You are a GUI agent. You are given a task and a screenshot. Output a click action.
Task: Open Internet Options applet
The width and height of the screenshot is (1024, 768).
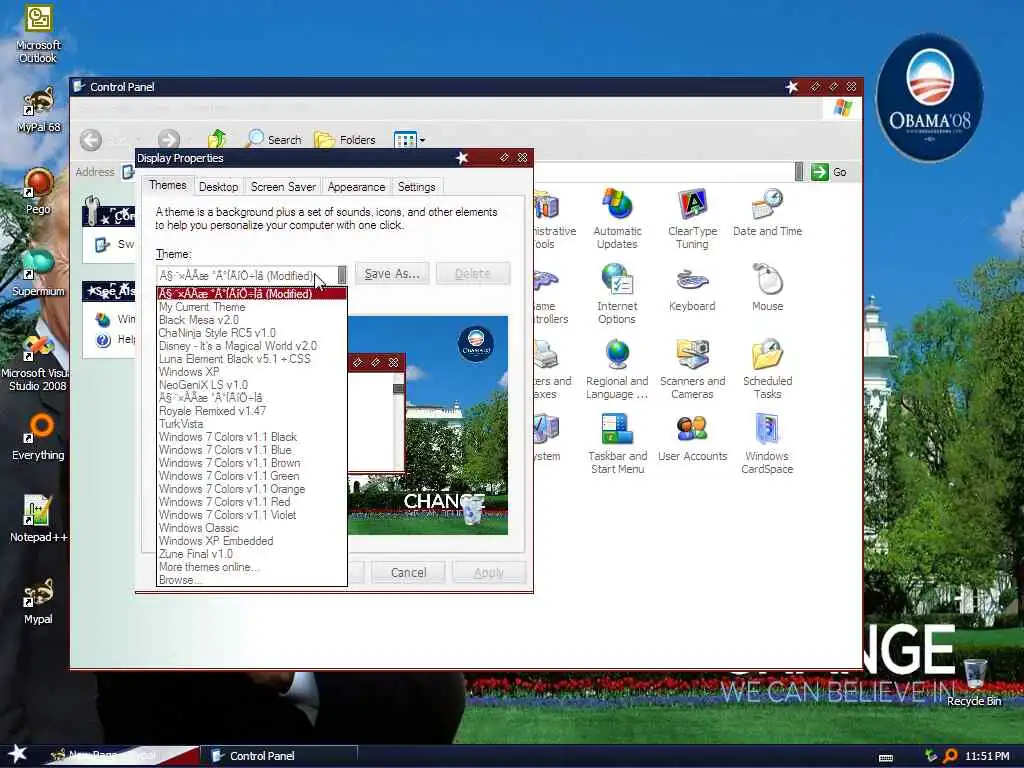tap(617, 294)
